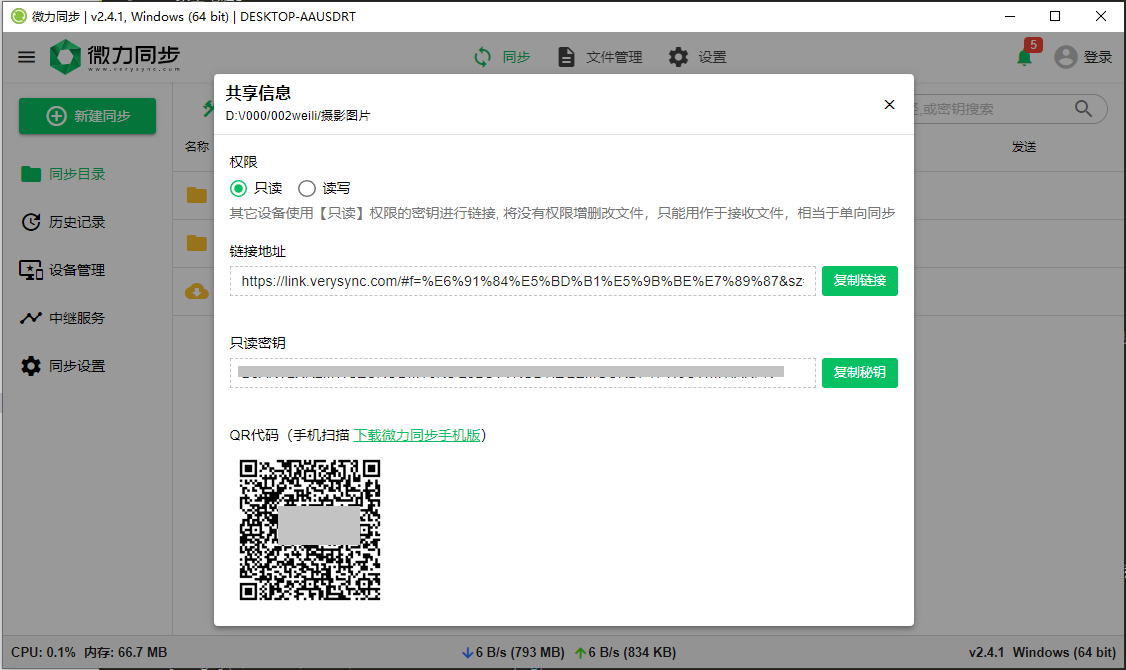Click the folder path D:V000/002weili/摄影图片
Screen dimensions: 1126x670
pos(298,116)
